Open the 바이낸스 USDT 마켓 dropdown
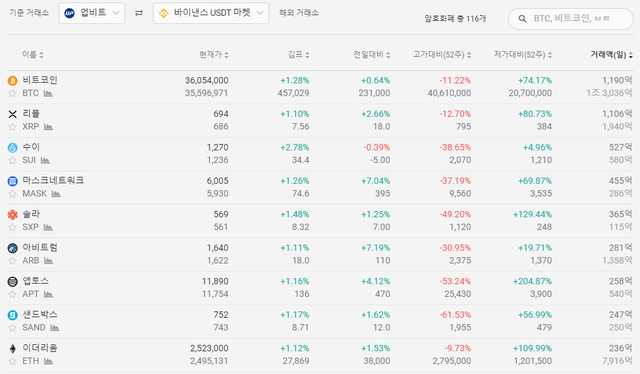Viewport: 640px width, 374px height. tap(211, 13)
